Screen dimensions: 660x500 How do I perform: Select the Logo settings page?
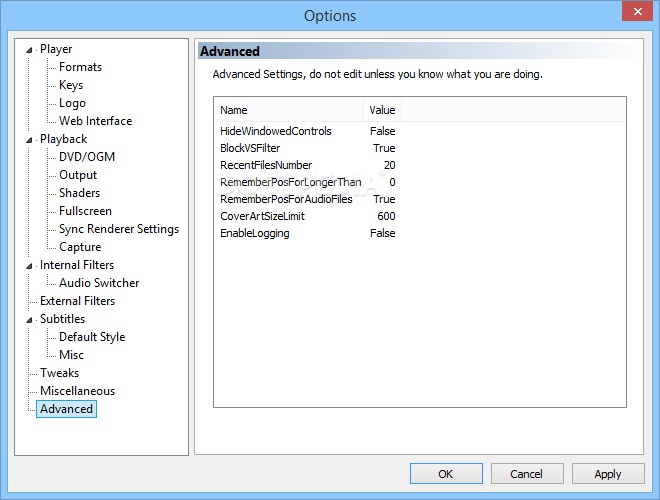[x=72, y=103]
